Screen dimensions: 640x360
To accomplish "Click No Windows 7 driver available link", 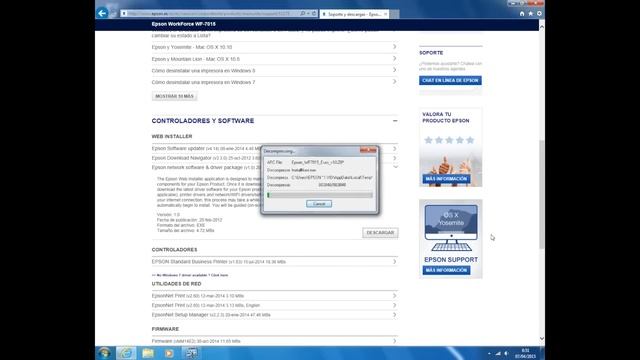I will pyautogui.click(x=190, y=275).
